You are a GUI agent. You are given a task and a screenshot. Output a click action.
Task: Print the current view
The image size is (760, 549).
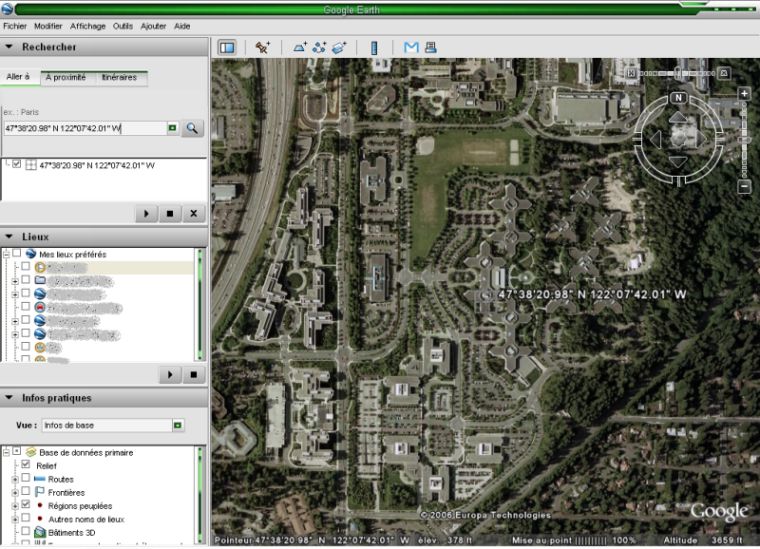pos(430,47)
